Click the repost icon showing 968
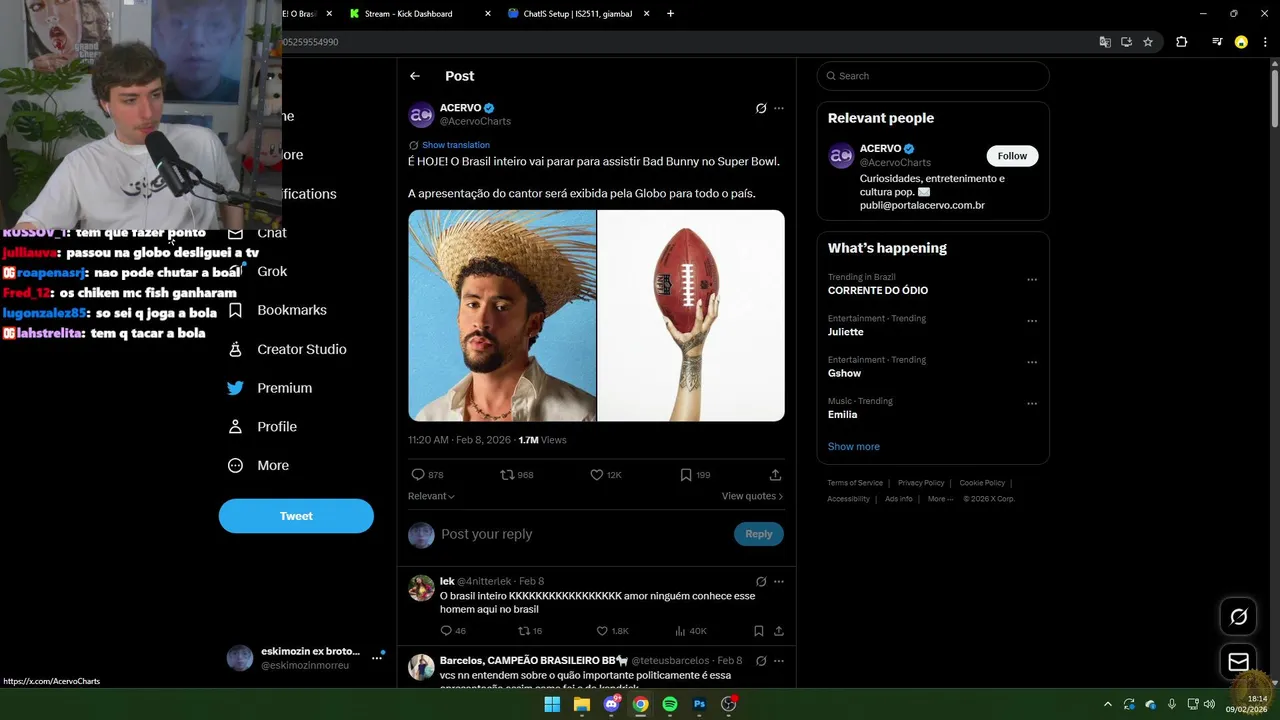 point(507,475)
